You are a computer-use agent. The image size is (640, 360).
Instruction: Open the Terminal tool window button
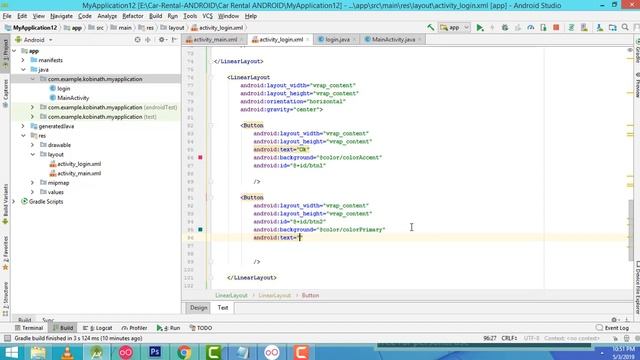pos(29,328)
